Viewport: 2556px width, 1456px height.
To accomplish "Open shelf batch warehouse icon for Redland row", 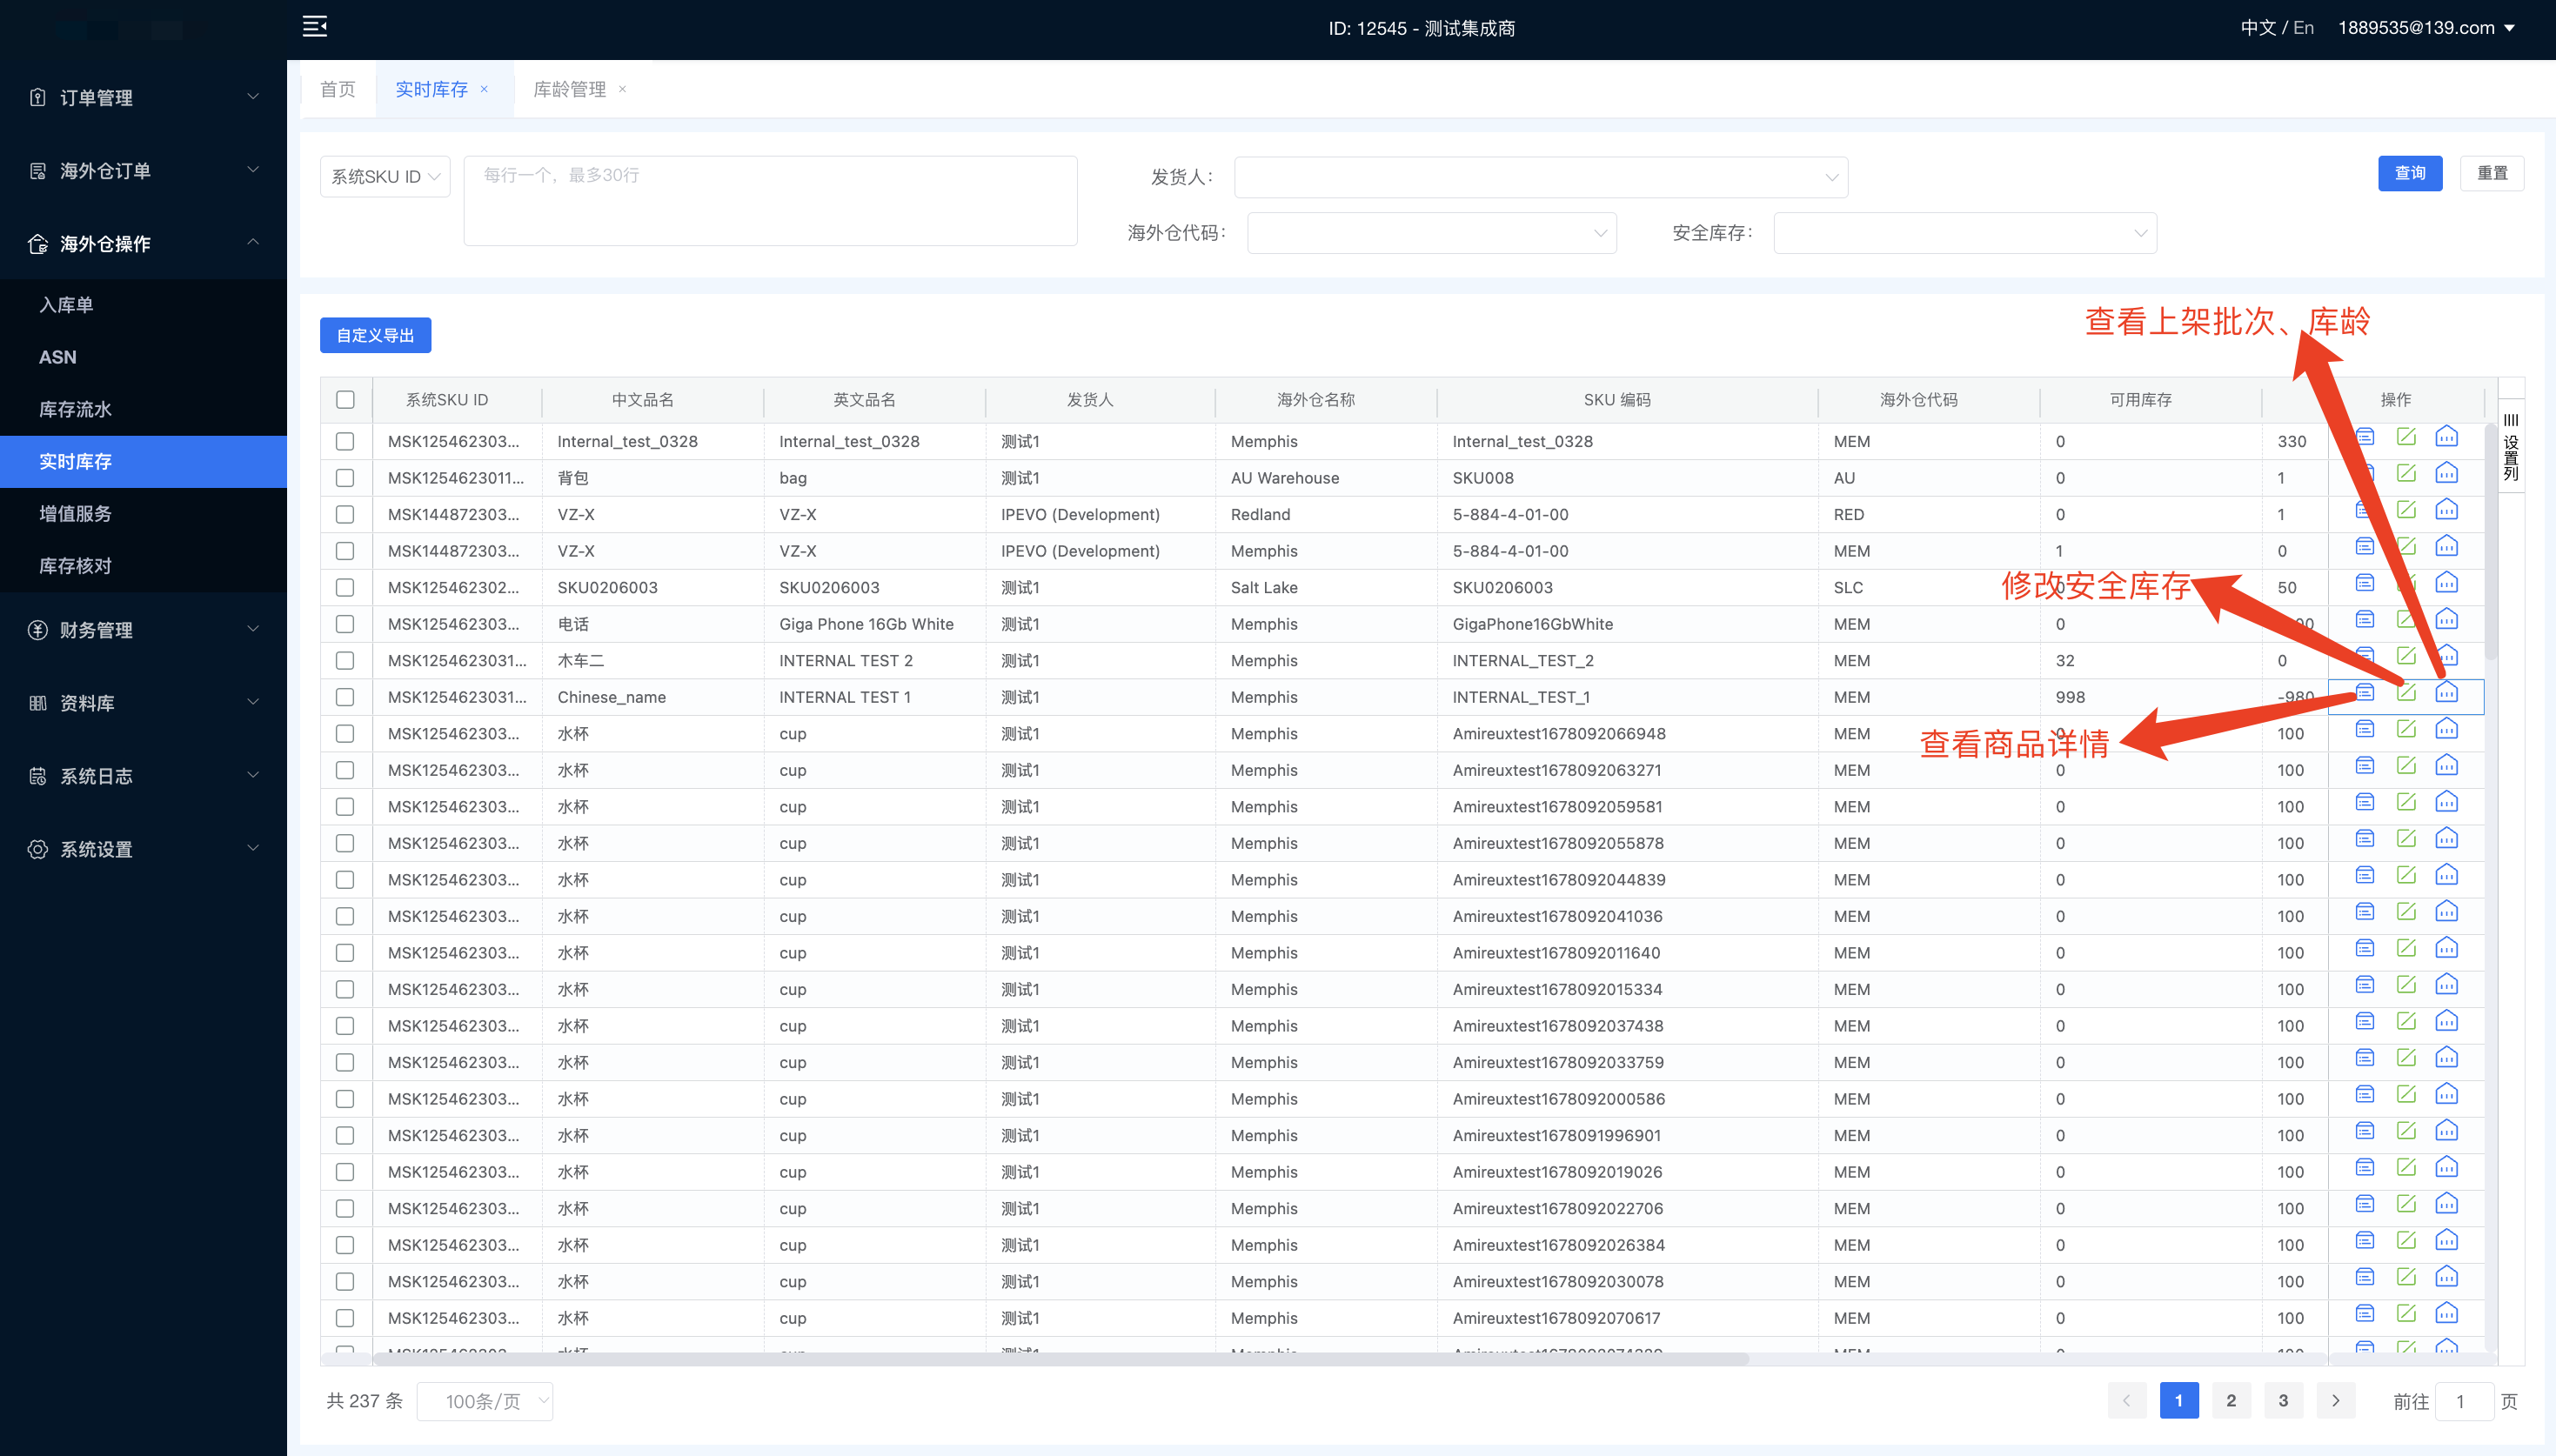I will click(2446, 510).
